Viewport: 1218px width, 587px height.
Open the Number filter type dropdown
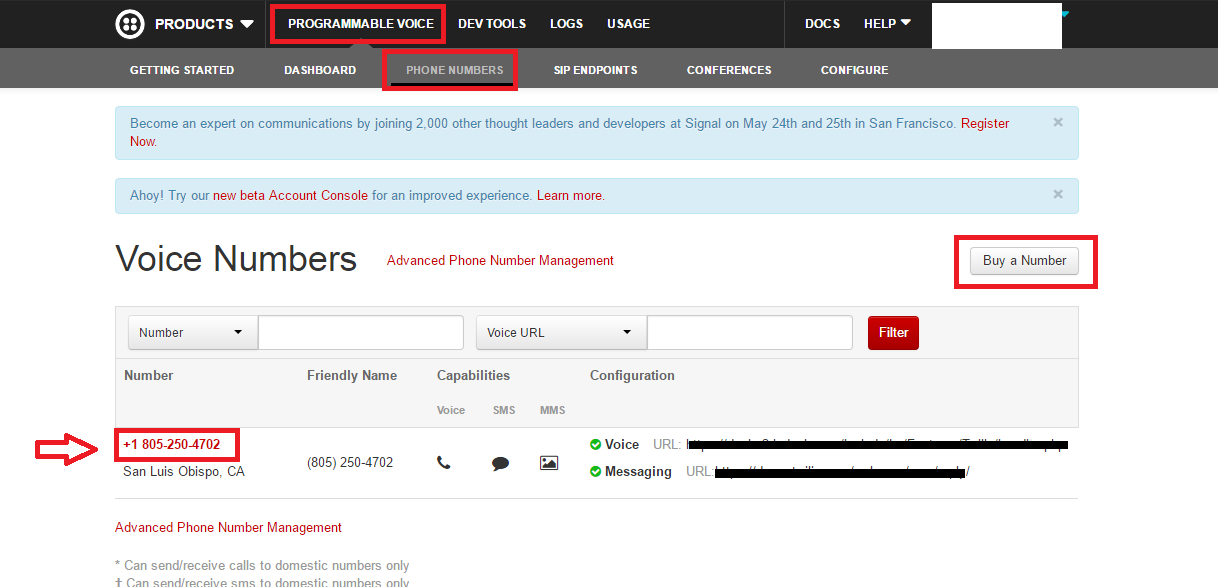click(193, 333)
